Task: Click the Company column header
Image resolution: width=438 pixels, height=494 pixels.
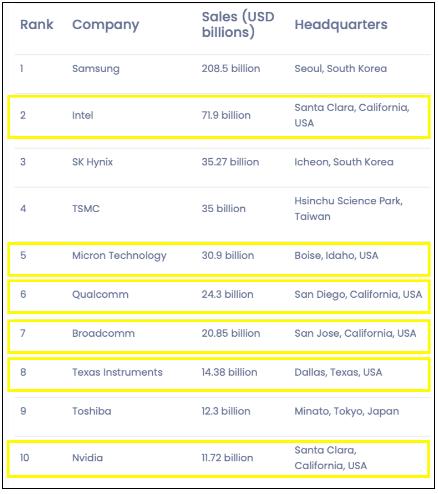Action: (106, 25)
